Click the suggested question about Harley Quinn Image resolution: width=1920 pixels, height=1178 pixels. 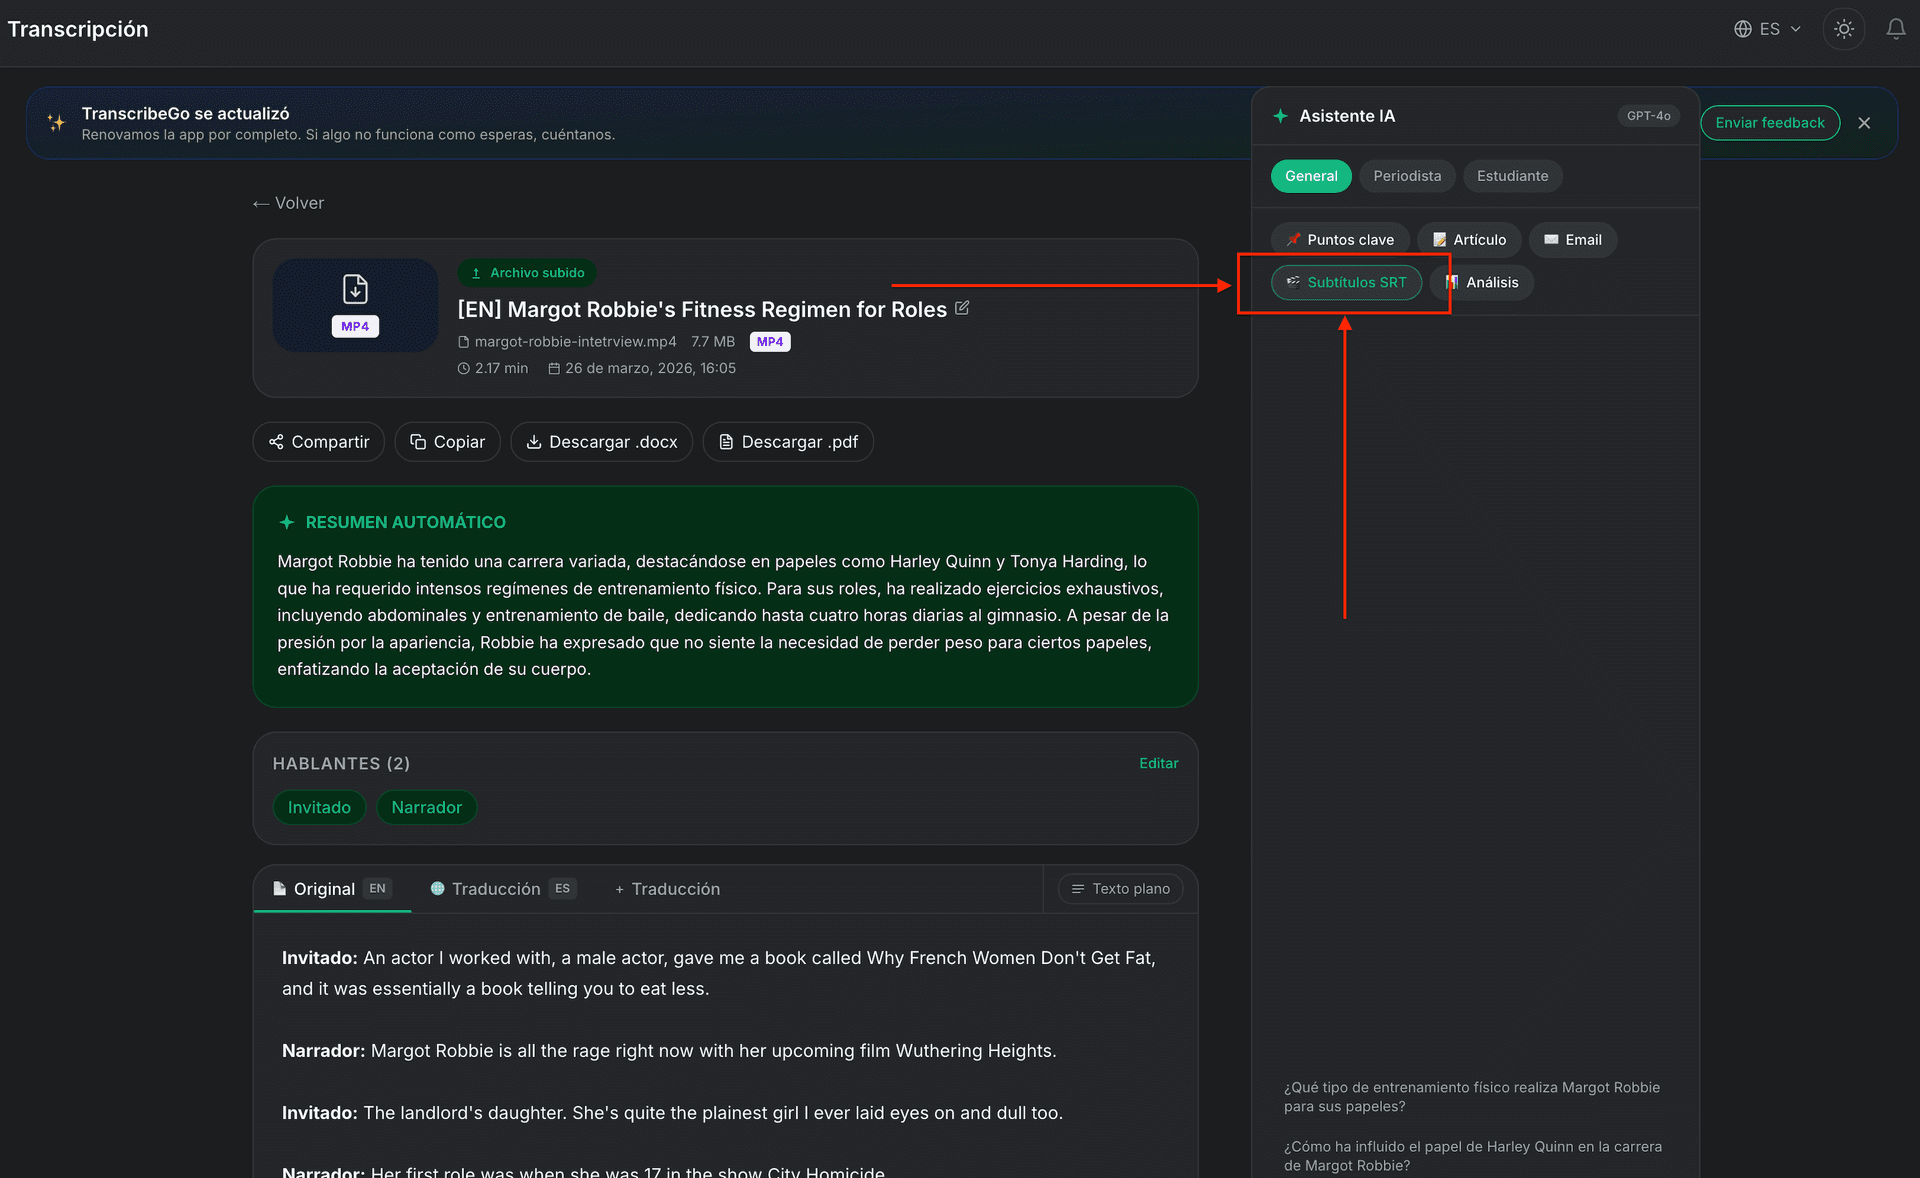(1472, 1155)
